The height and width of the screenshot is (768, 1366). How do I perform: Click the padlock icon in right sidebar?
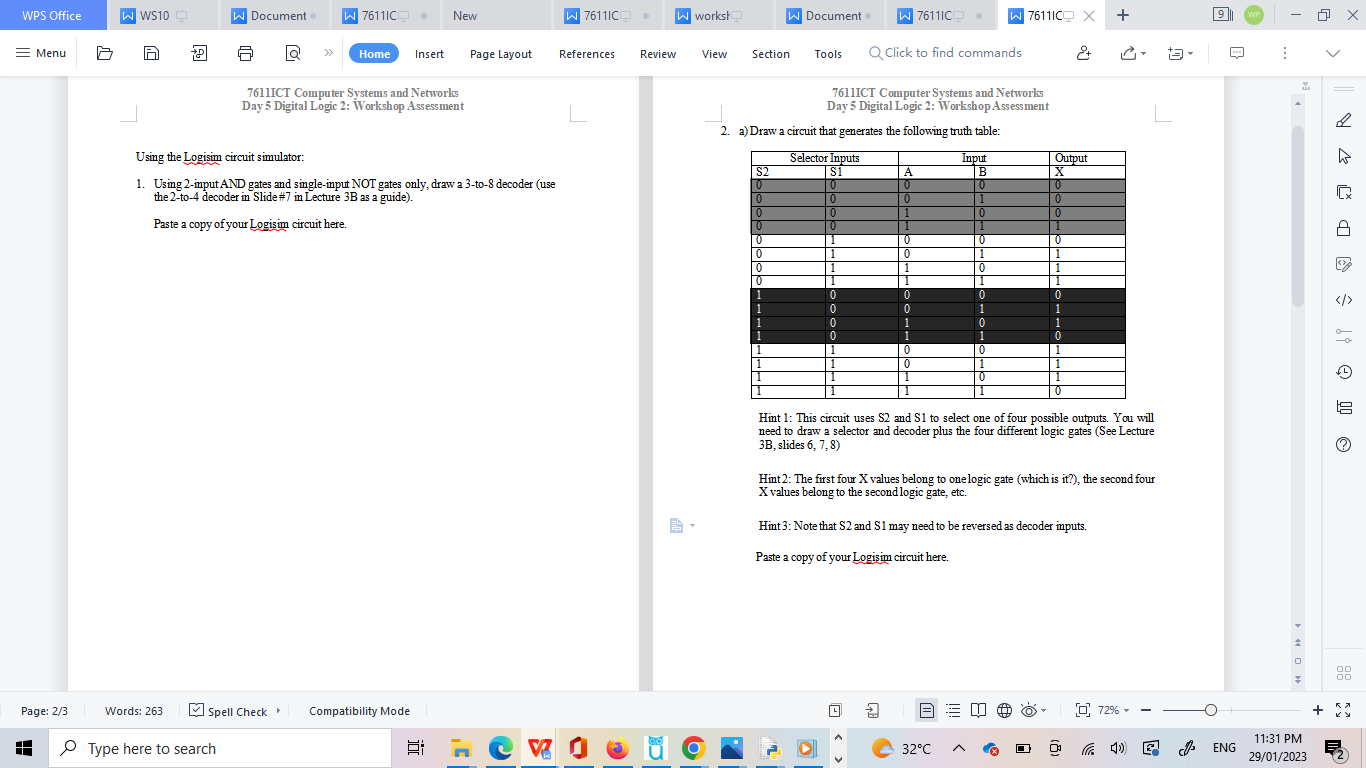click(x=1344, y=228)
